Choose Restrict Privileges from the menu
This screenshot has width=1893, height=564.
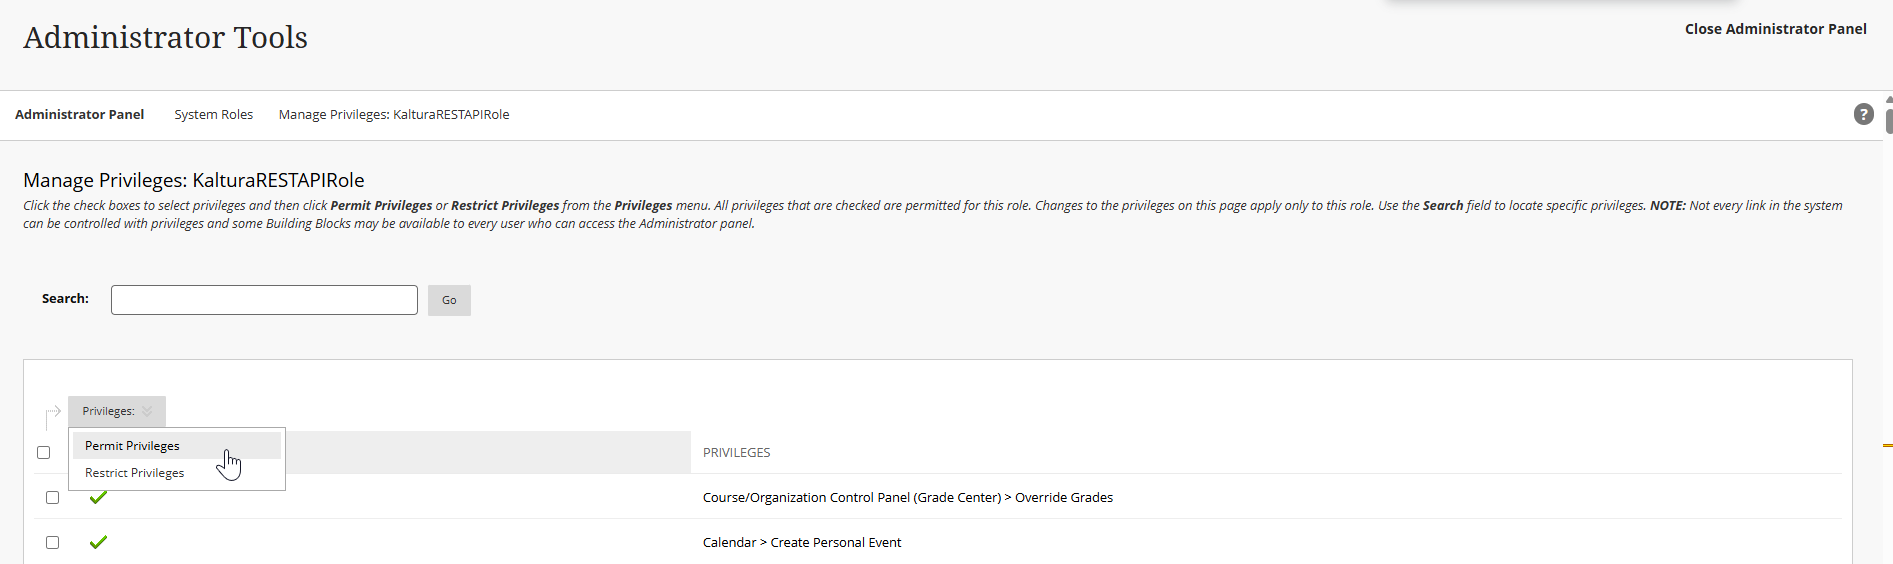coord(134,473)
